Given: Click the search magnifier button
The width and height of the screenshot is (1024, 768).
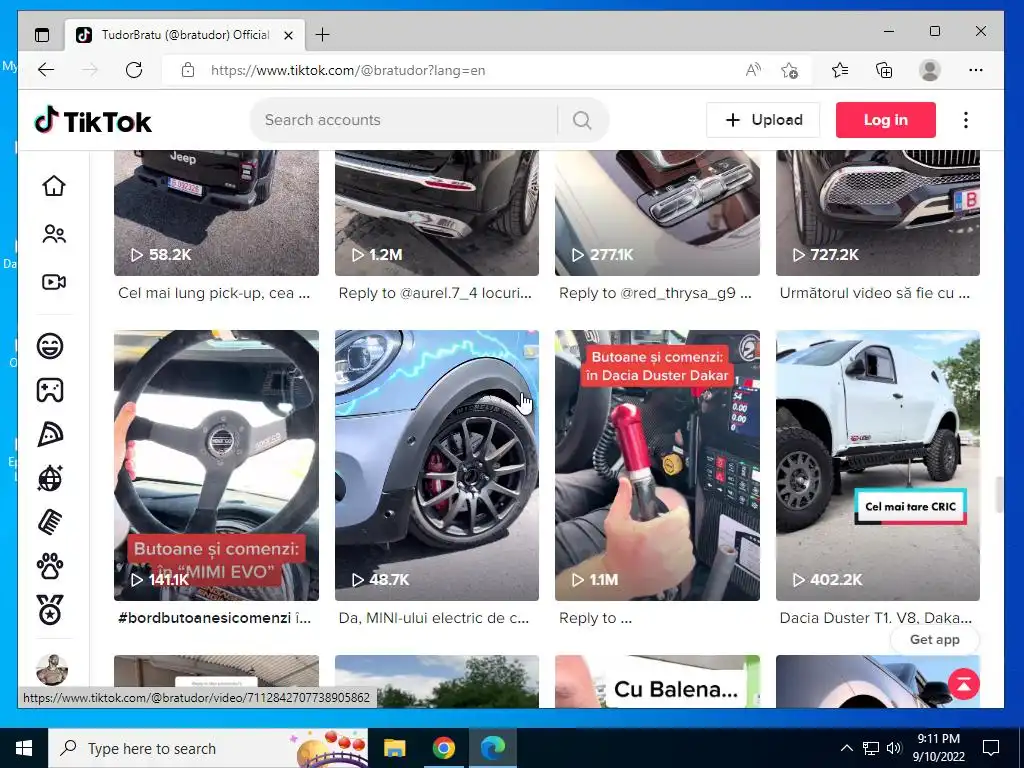Looking at the screenshot, I should [582, 120].
